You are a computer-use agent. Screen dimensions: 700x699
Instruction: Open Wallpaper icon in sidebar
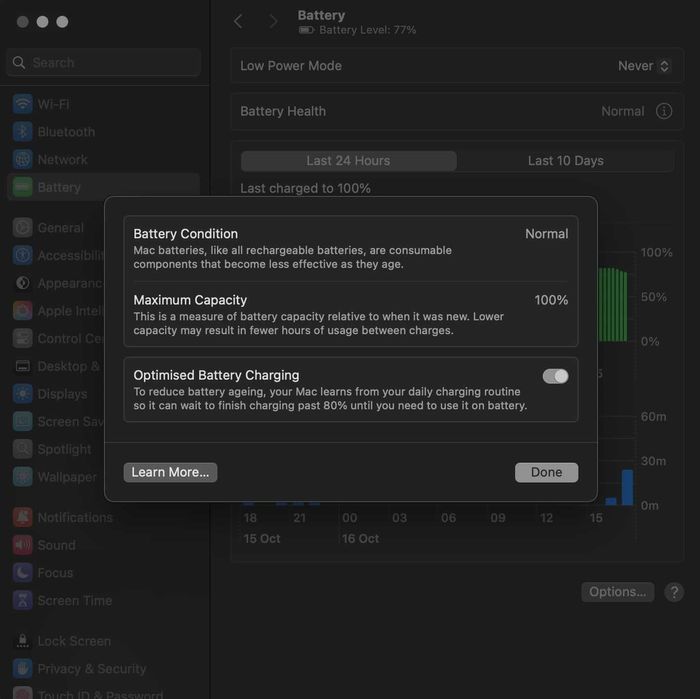tap(22, 477)
